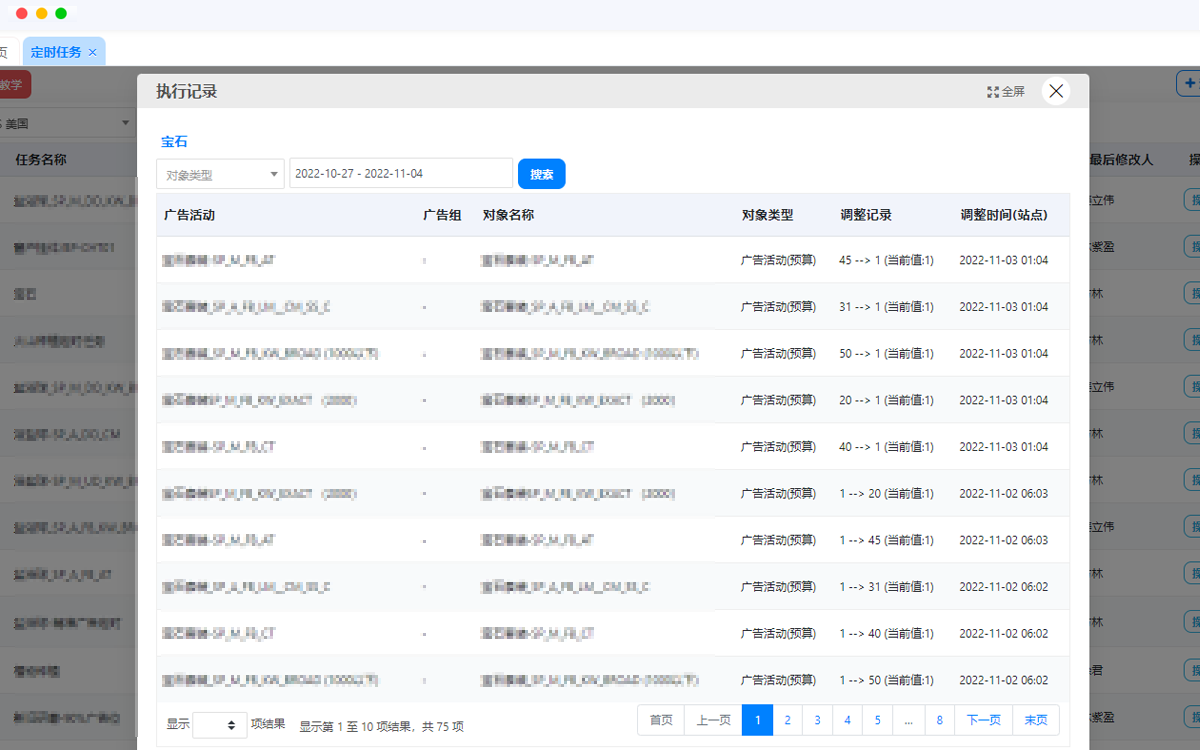The height and width of the screenshot is (750, 1200).
Task: Select page 4 in the pagination
Action: [847, 720]
